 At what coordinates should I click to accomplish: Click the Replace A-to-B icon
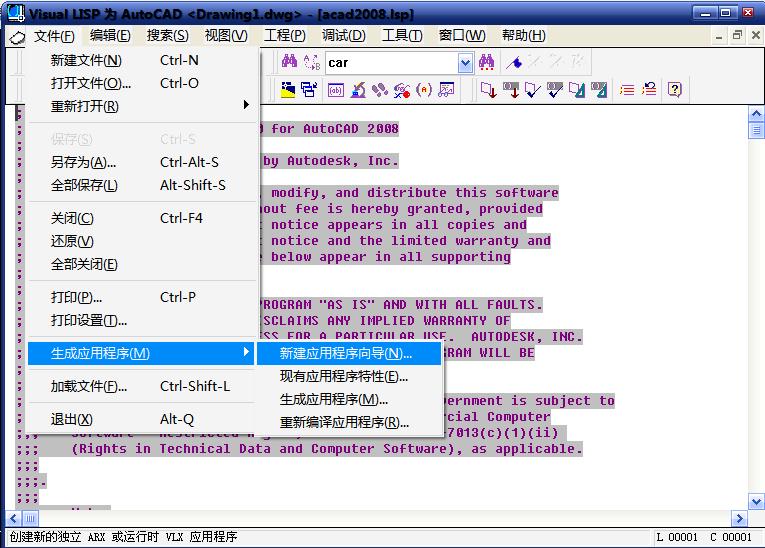tap(312, 62)
